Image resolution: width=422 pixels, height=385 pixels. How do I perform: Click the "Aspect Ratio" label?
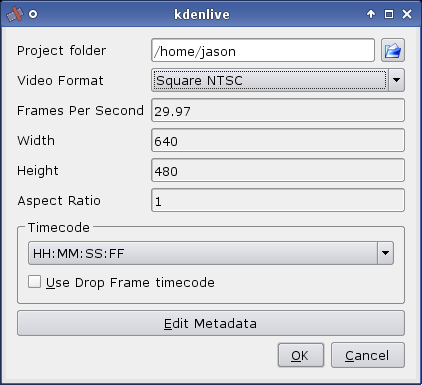click(x=59, y=201)
